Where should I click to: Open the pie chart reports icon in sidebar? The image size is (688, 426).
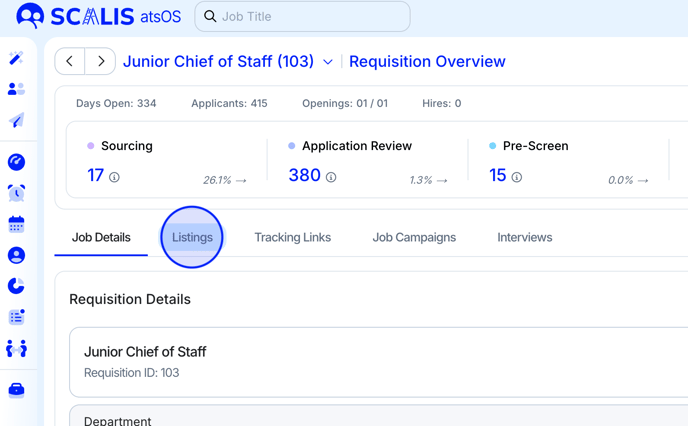click(16, 286)
